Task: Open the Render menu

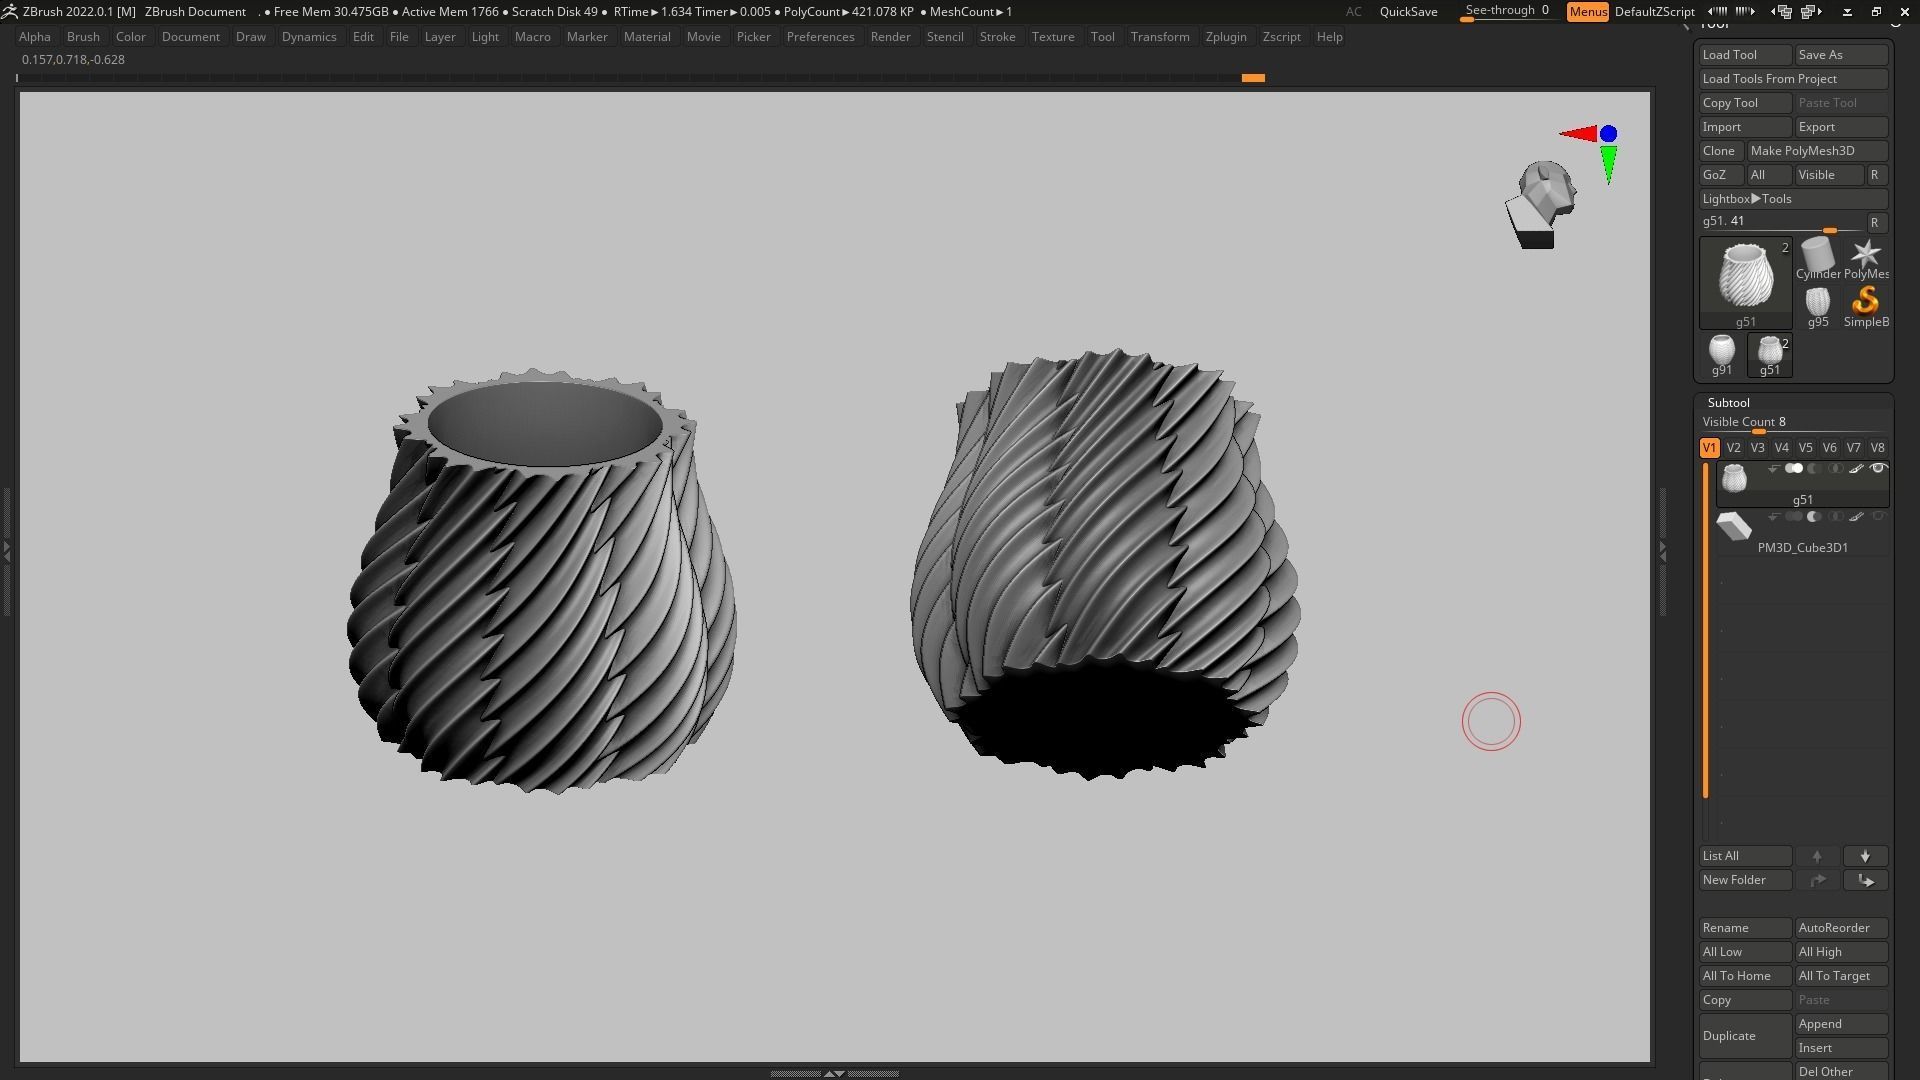Action: coord(890,37)
